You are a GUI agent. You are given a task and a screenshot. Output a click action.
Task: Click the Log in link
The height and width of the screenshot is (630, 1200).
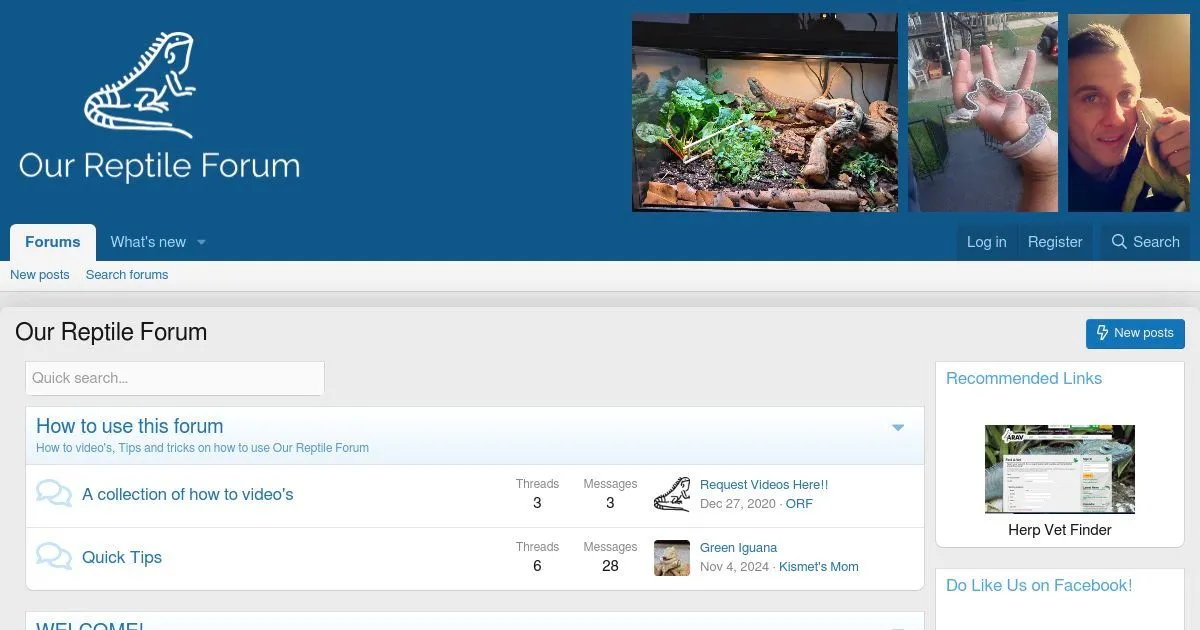[x=986, y=242]
